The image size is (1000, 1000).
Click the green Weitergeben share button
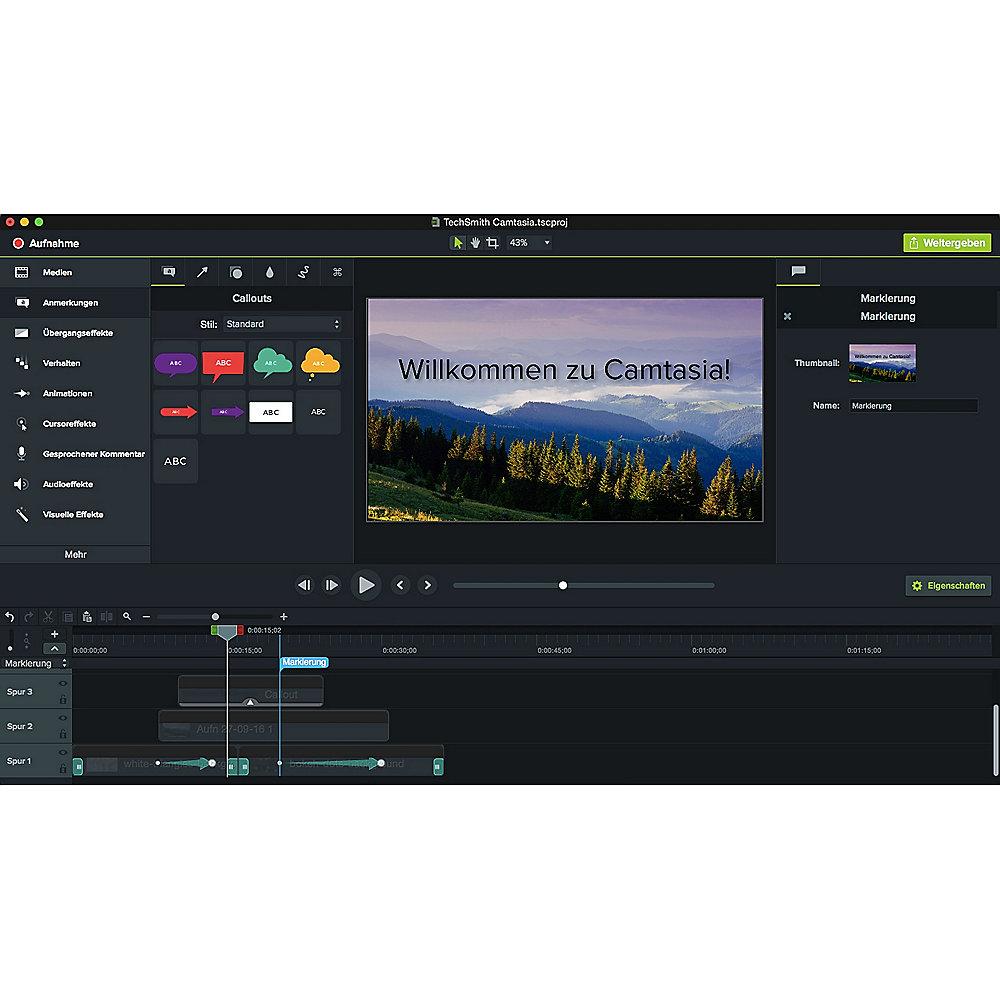coord(947,243)
